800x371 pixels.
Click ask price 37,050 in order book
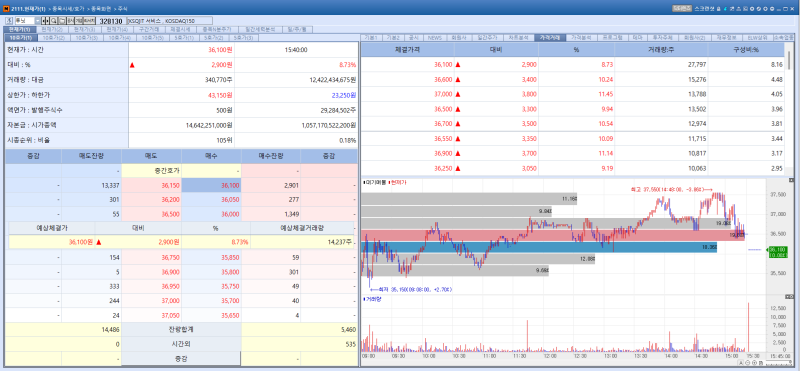(x=152, y=315)
